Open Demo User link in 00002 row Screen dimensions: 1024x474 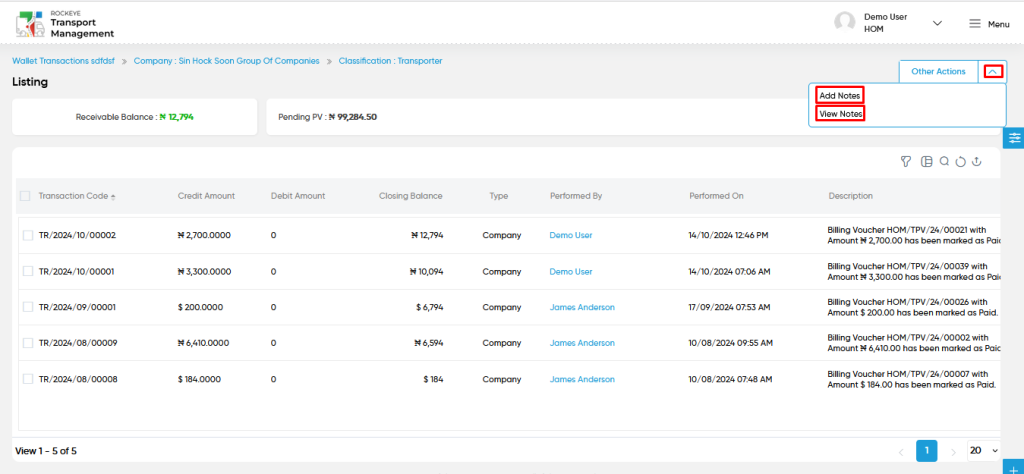(x=571, y=235)
